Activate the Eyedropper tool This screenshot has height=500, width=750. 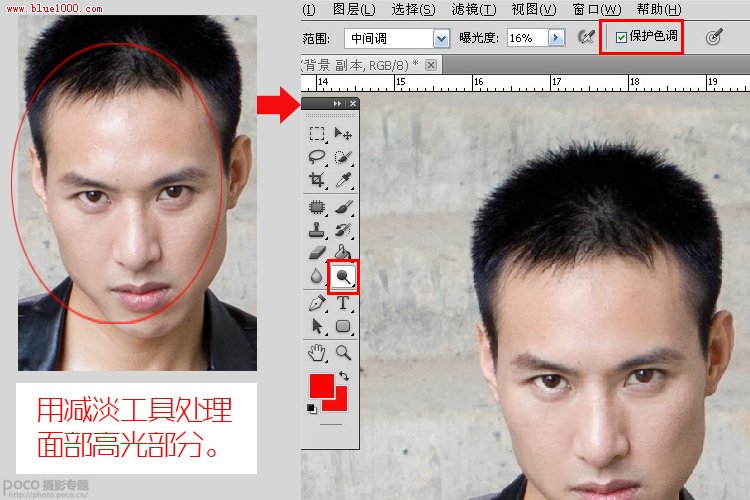(x=343, y=179)
